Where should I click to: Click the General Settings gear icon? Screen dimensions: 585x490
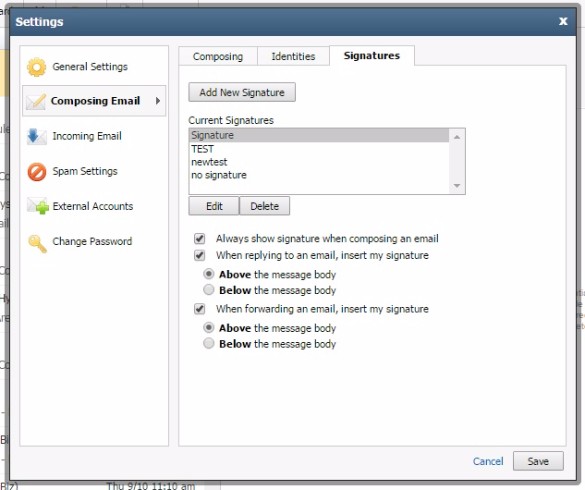click(37, 67)
